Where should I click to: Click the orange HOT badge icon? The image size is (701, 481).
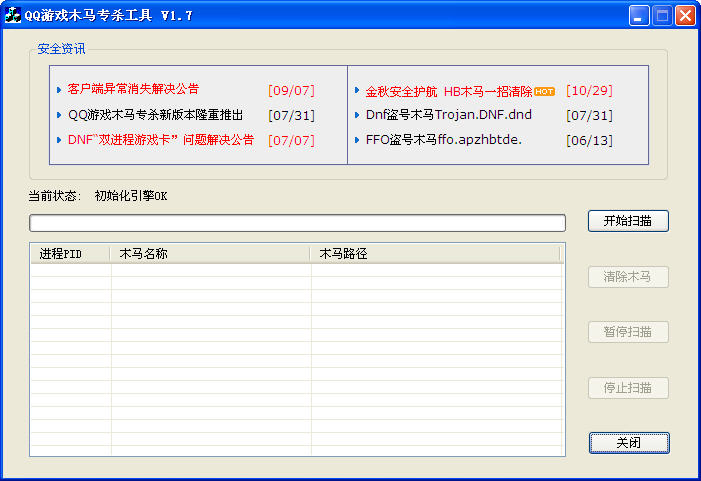coord(544,91)
